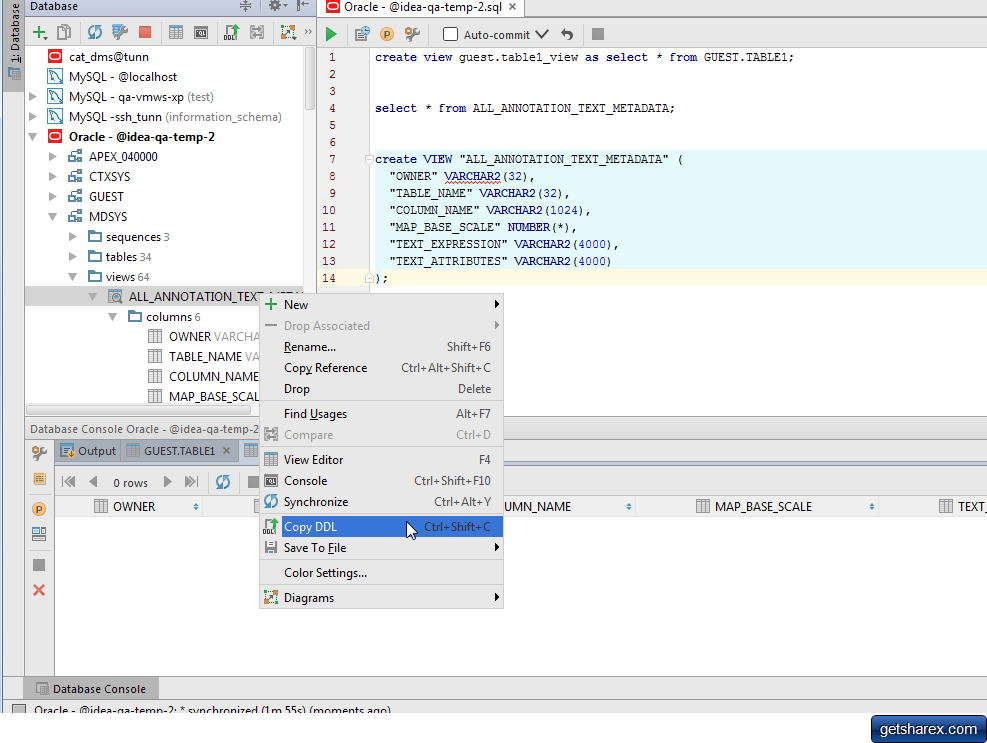Open console icon in Database toolbar
The height and width of the screenshot is (743, 987).
[x=201, y=33]
